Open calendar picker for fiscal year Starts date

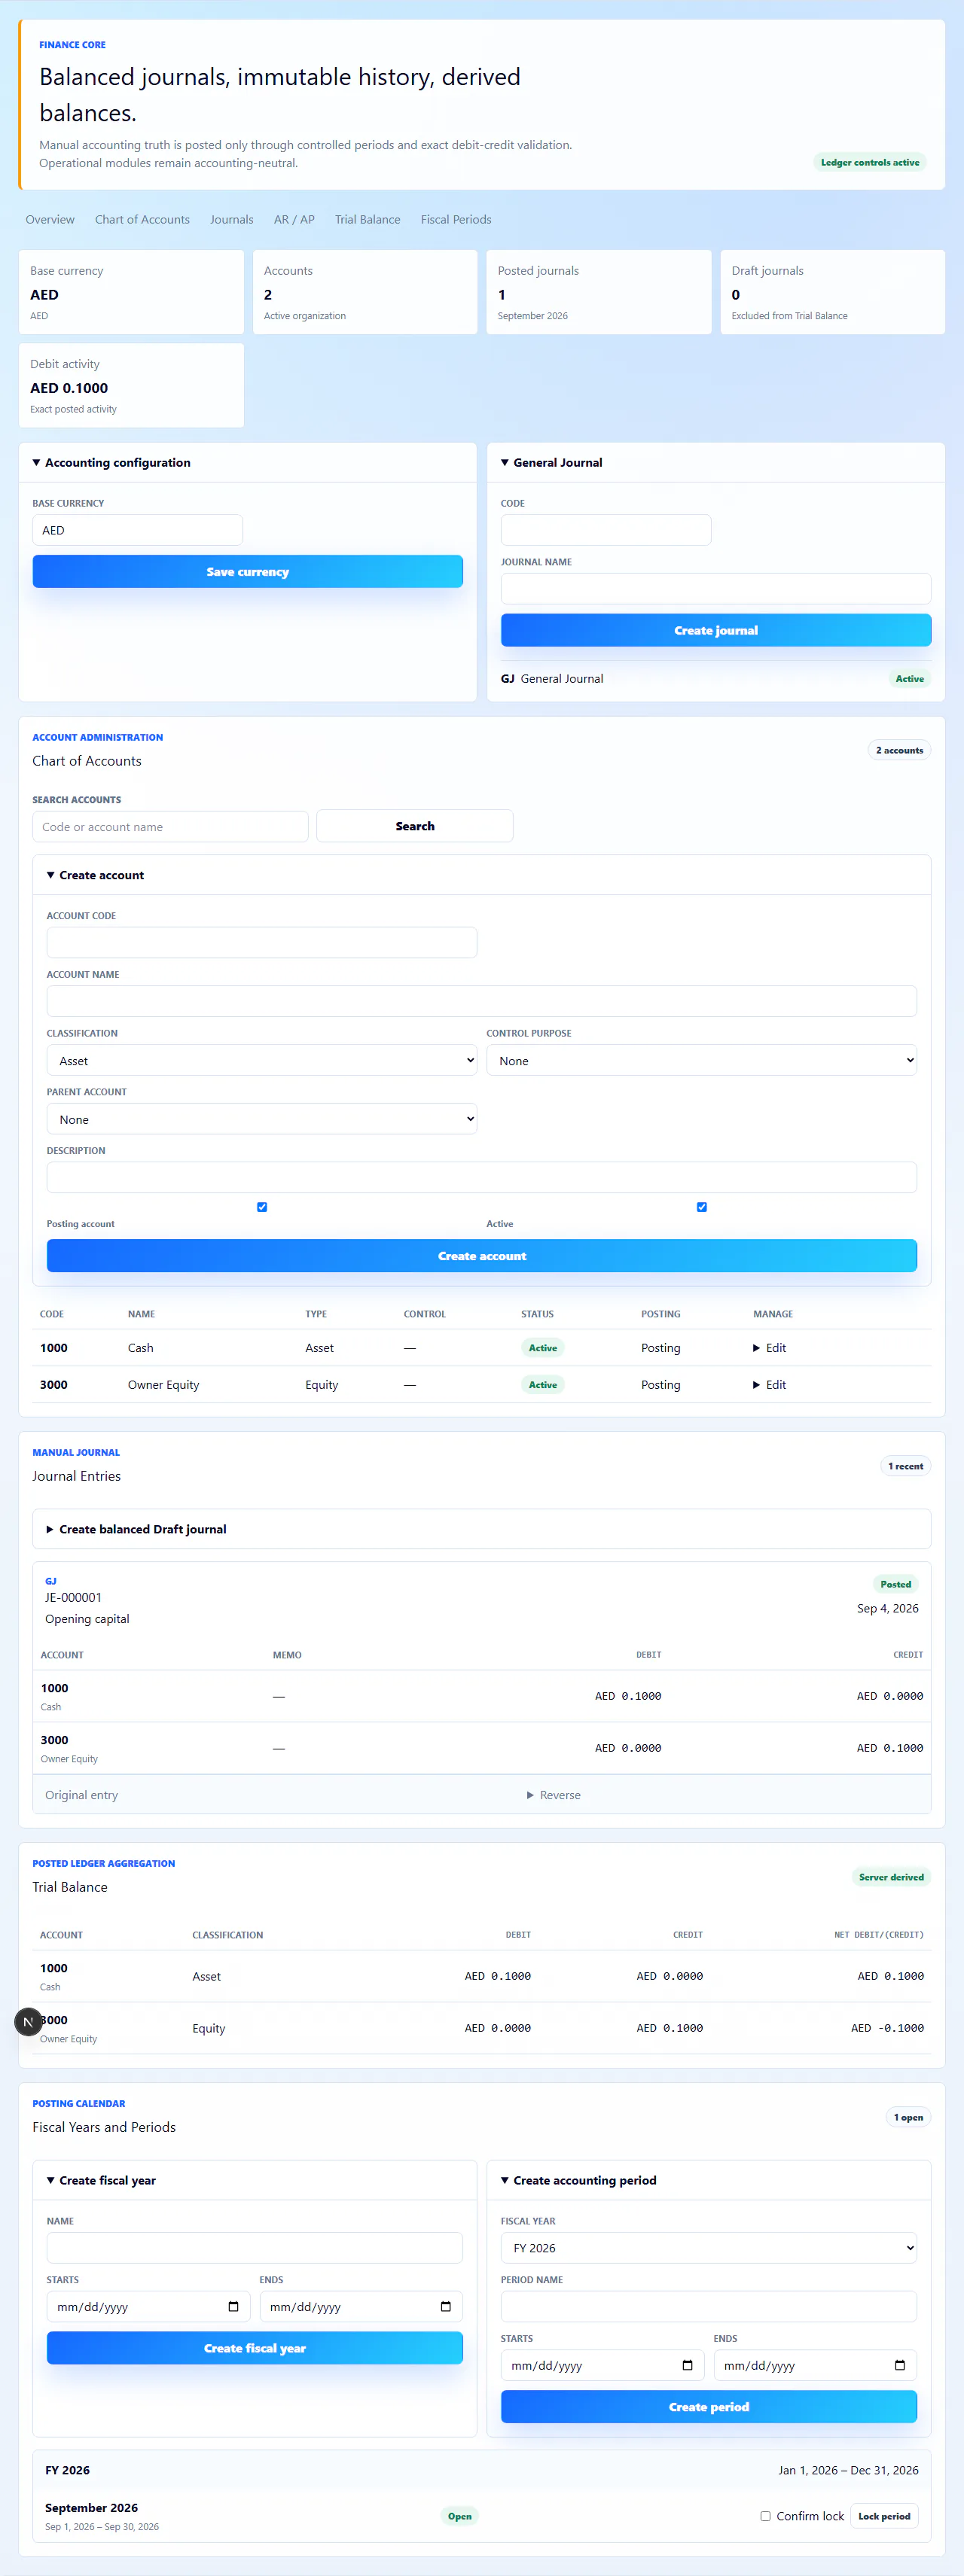coord(233,2306)
